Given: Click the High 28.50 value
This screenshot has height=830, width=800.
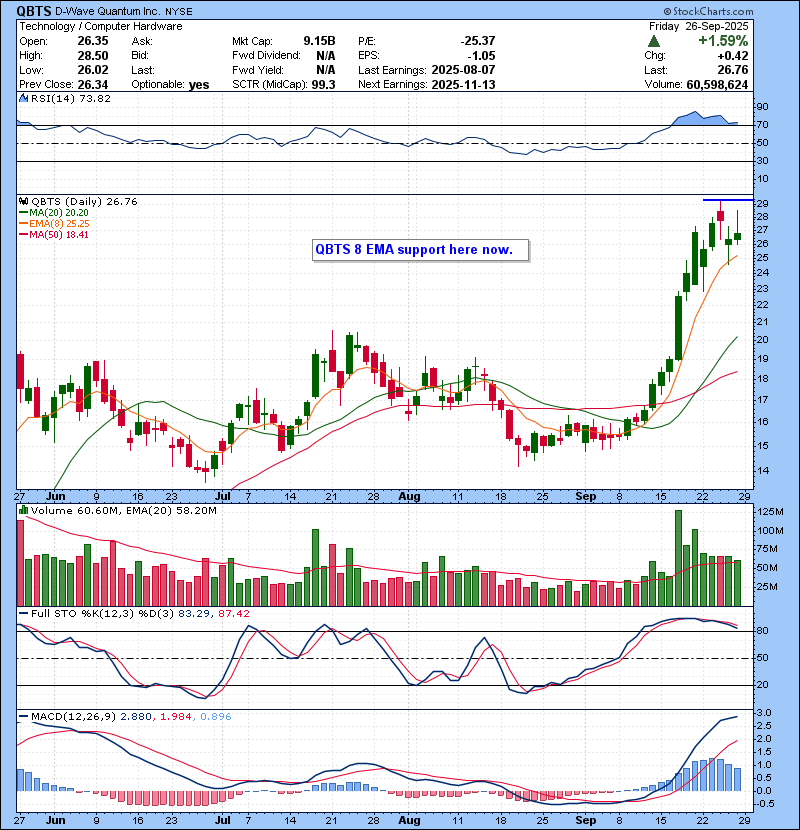Looking at the screenshot, I should coord(93,56).
